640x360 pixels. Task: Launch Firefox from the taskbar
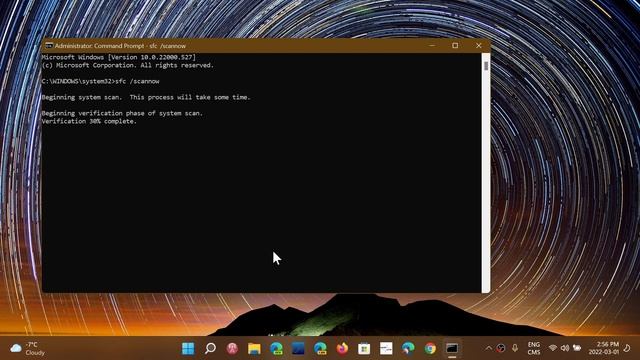click(342, 349)
